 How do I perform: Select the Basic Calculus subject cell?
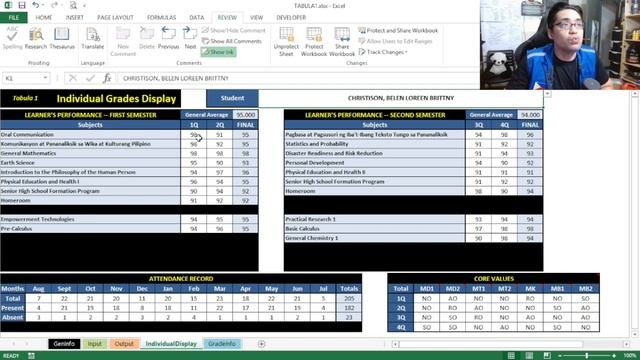(x=375, y=229)
